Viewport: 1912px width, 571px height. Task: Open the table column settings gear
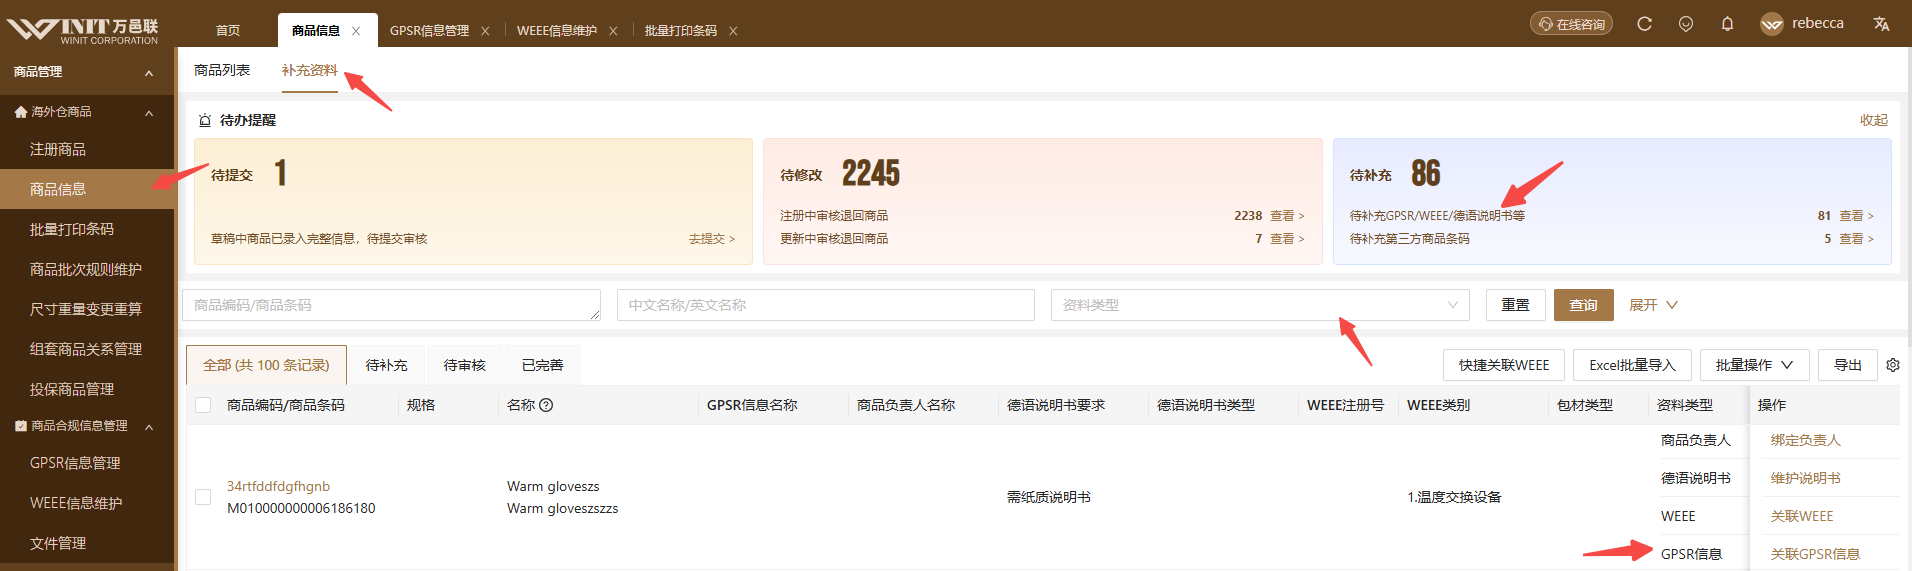pos(1893,365)
